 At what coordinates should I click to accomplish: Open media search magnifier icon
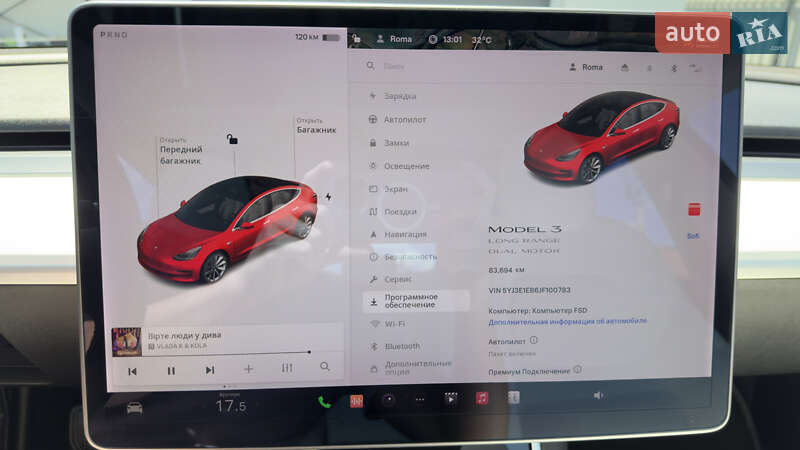click(x=324, y=366)
